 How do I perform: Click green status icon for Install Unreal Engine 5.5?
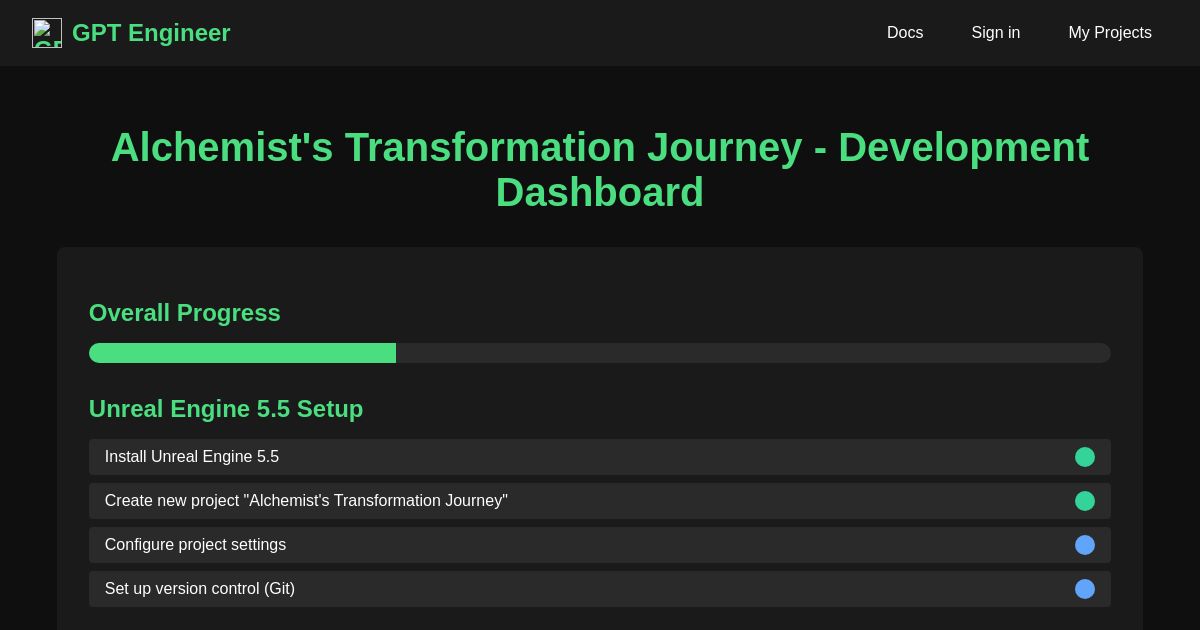pyautogui.click(x=1085, y=457)
